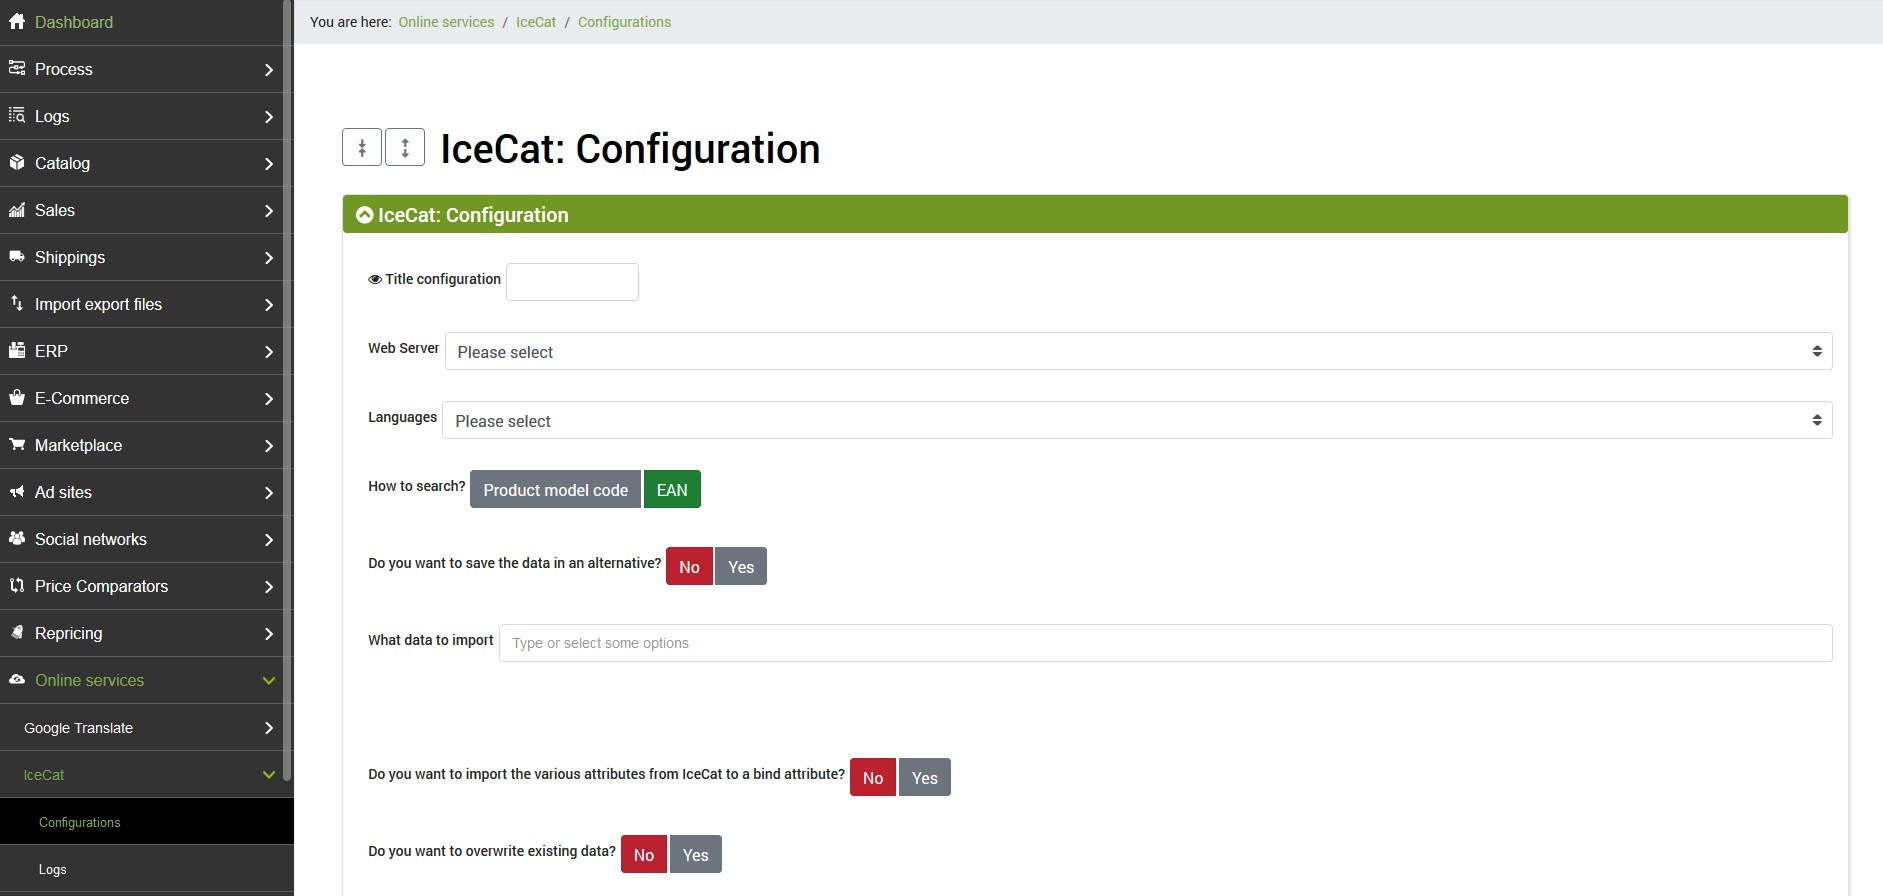1883x896 pixels.
Task: Open the Configurations submenu item
Action: pos(146,822)
